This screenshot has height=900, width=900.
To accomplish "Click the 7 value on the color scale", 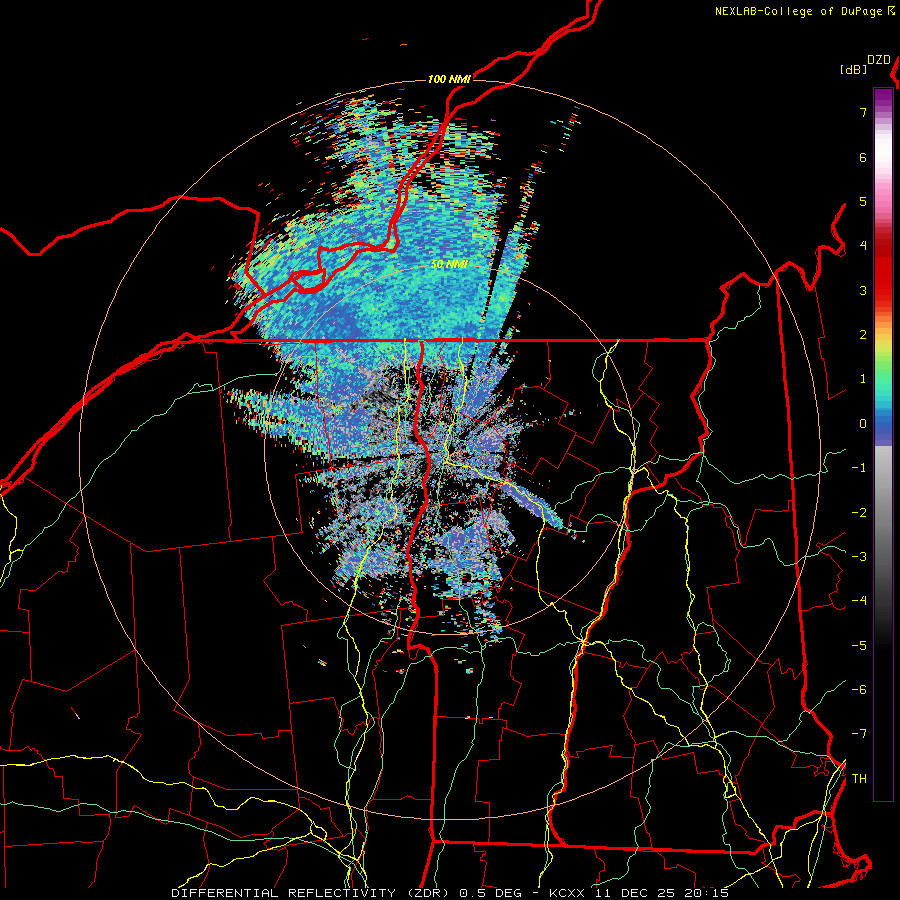I will click(x=863, y=112).
